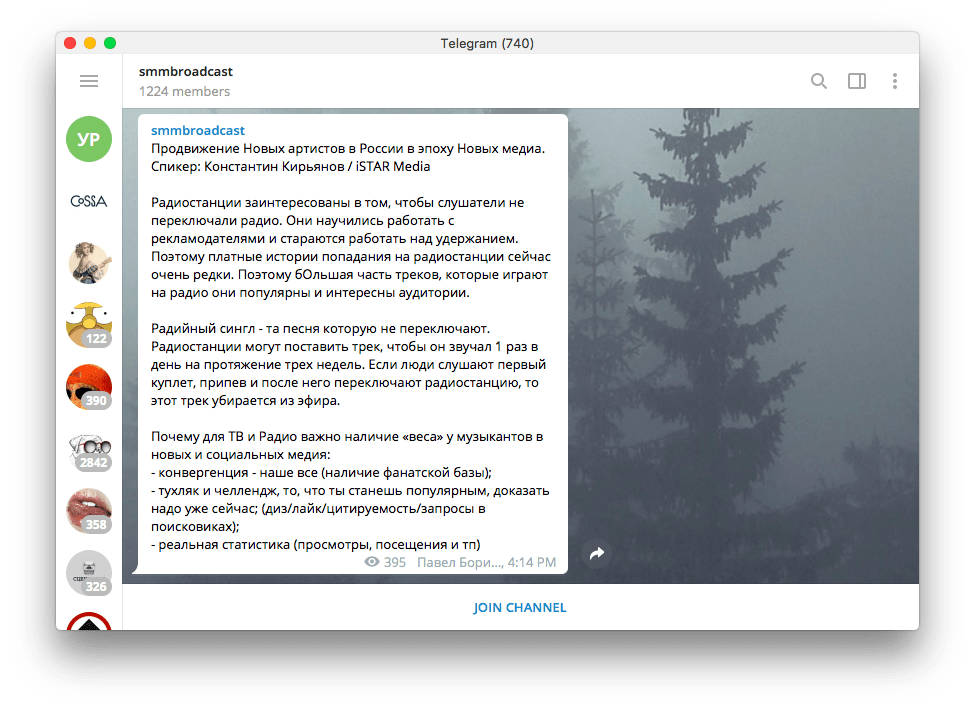Toggle the right side info panel
975x710 pixels.
coord(857,81)
